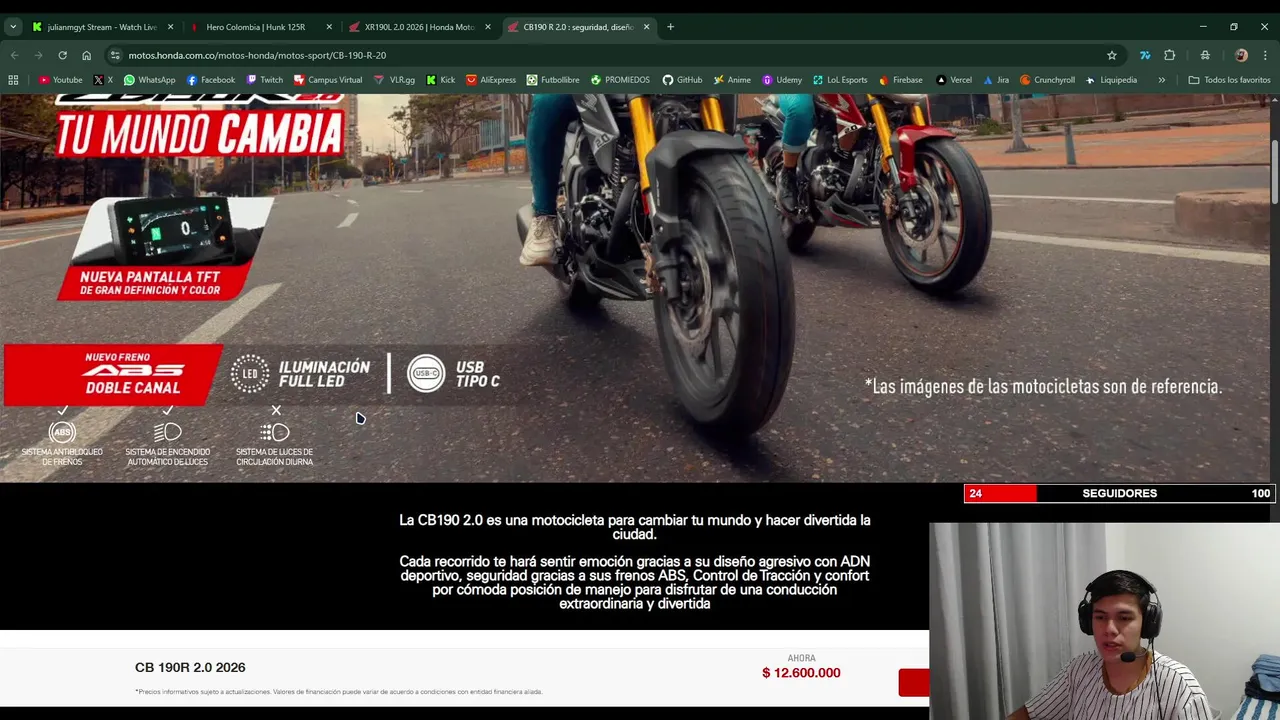1280x720 pixels.
Task: Open AliExpress bookmark
Action: click(x=491, y=80)
